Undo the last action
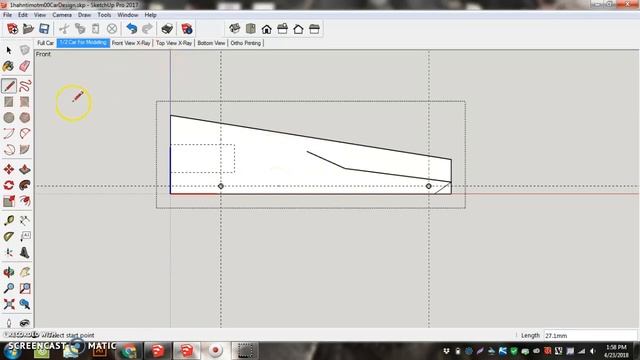The image size is (640, 360). tap(131, 29)
